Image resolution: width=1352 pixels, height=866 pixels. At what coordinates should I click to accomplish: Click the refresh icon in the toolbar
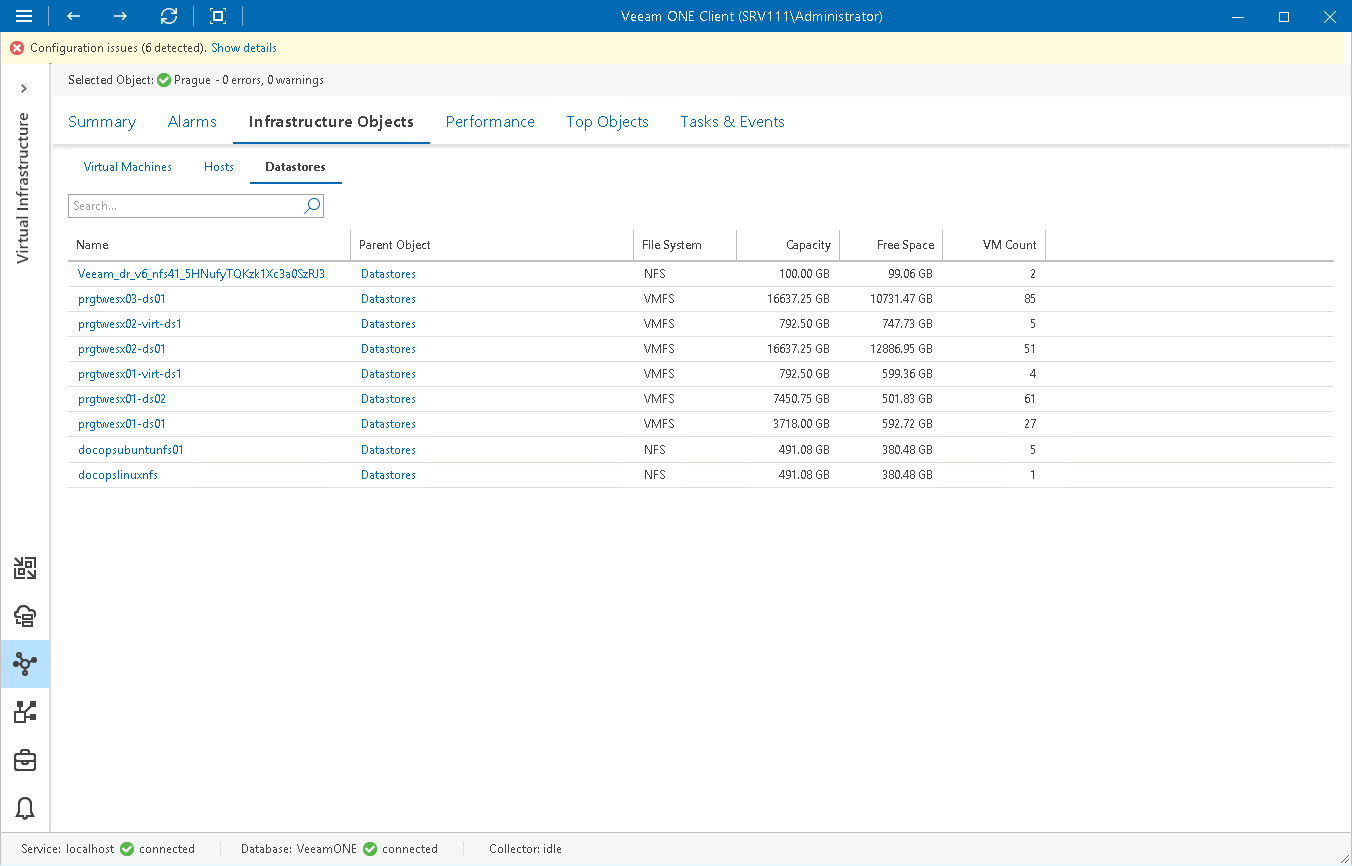[168, 16]
